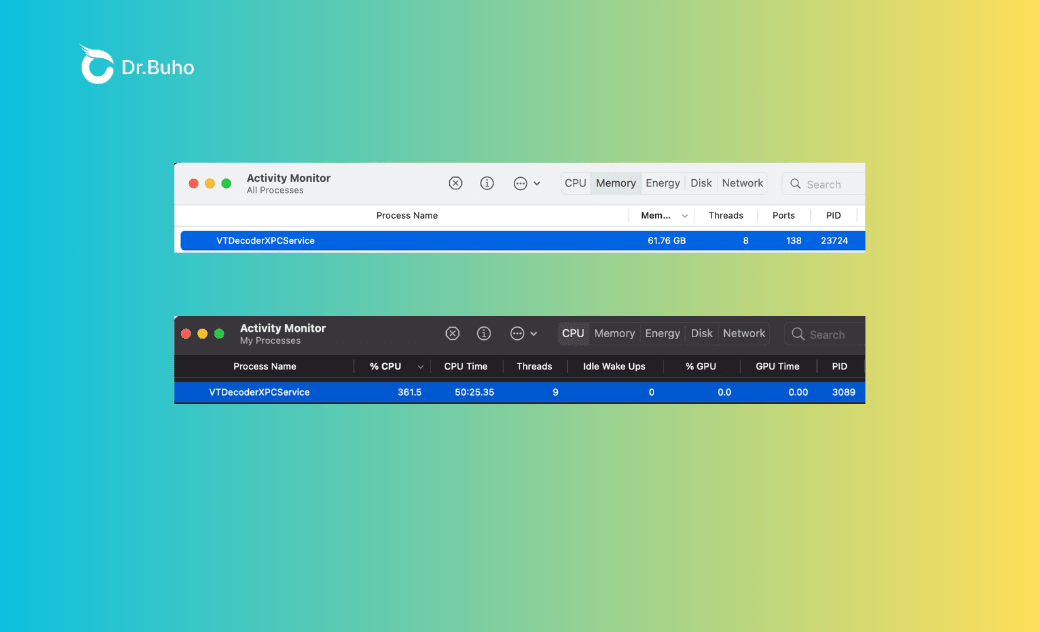This screenshot has height=632, width=1040.
Task: Switch to the Energy tab
Action: 662,183
